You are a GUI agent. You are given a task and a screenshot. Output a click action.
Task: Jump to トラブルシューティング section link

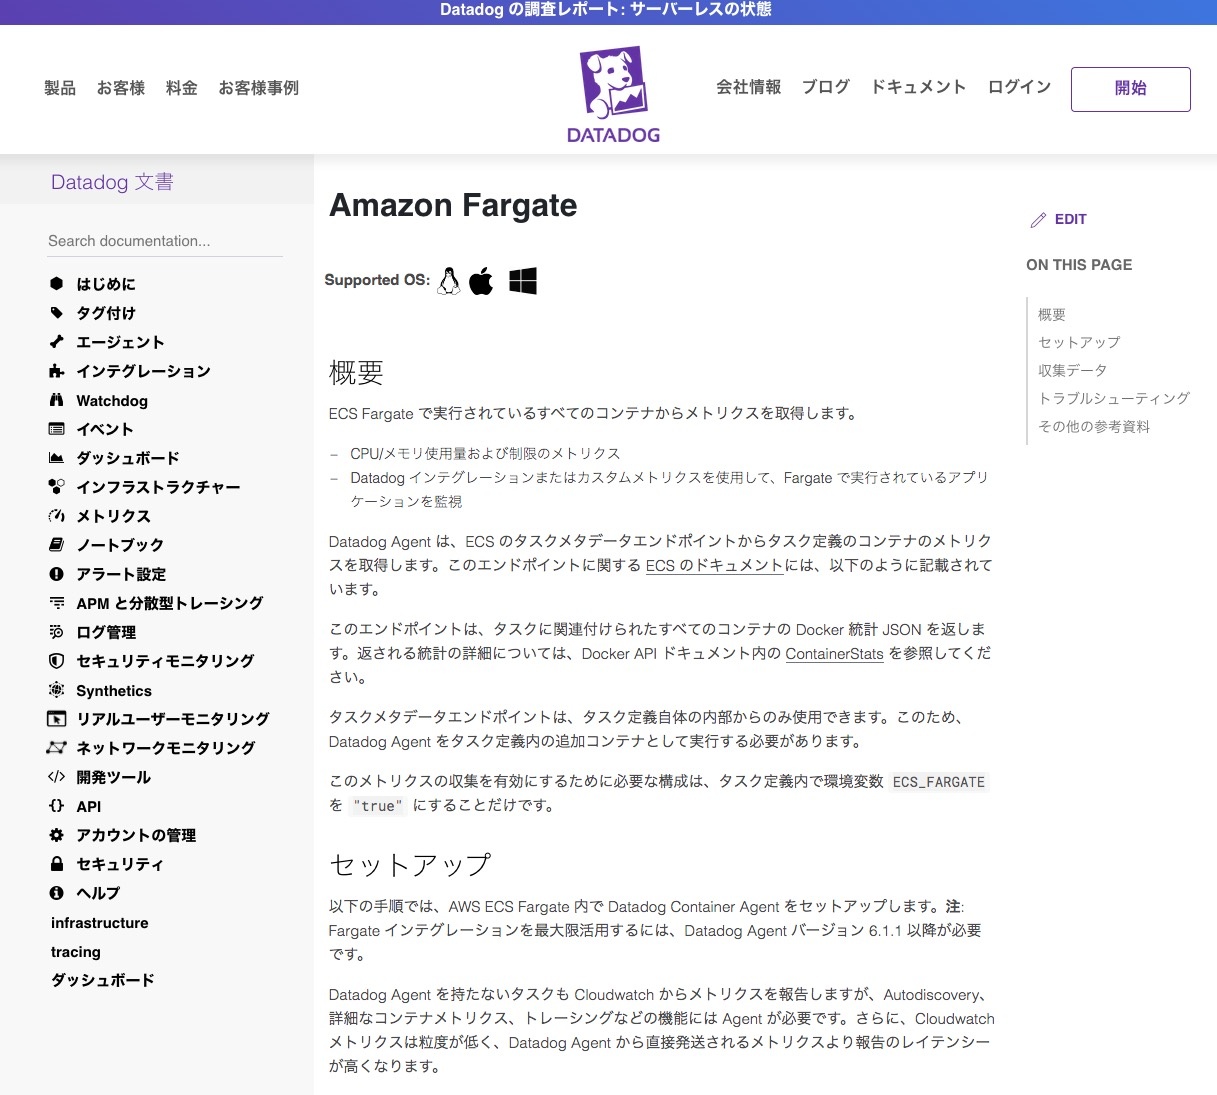click(1114, 398)
